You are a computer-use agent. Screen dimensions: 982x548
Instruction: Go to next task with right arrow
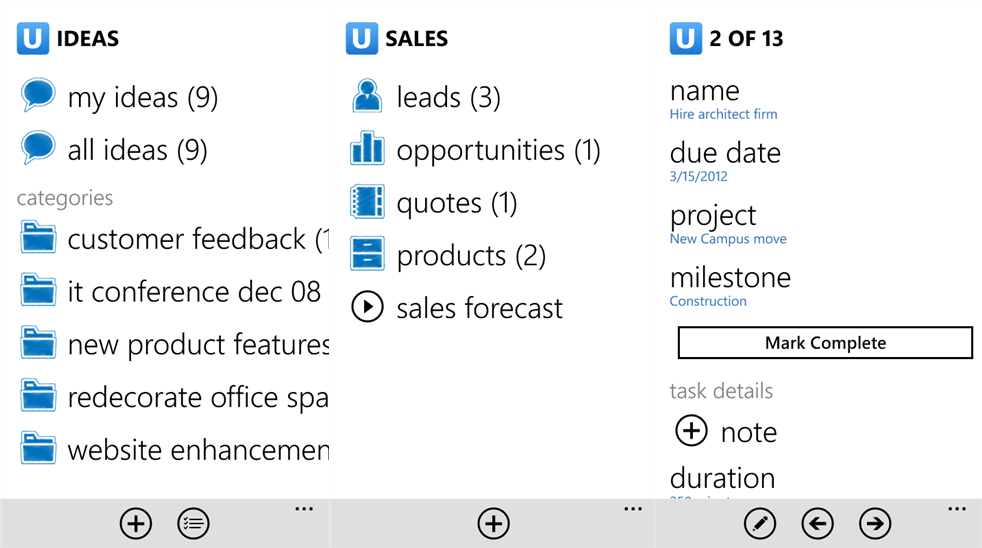click(875, 523)
